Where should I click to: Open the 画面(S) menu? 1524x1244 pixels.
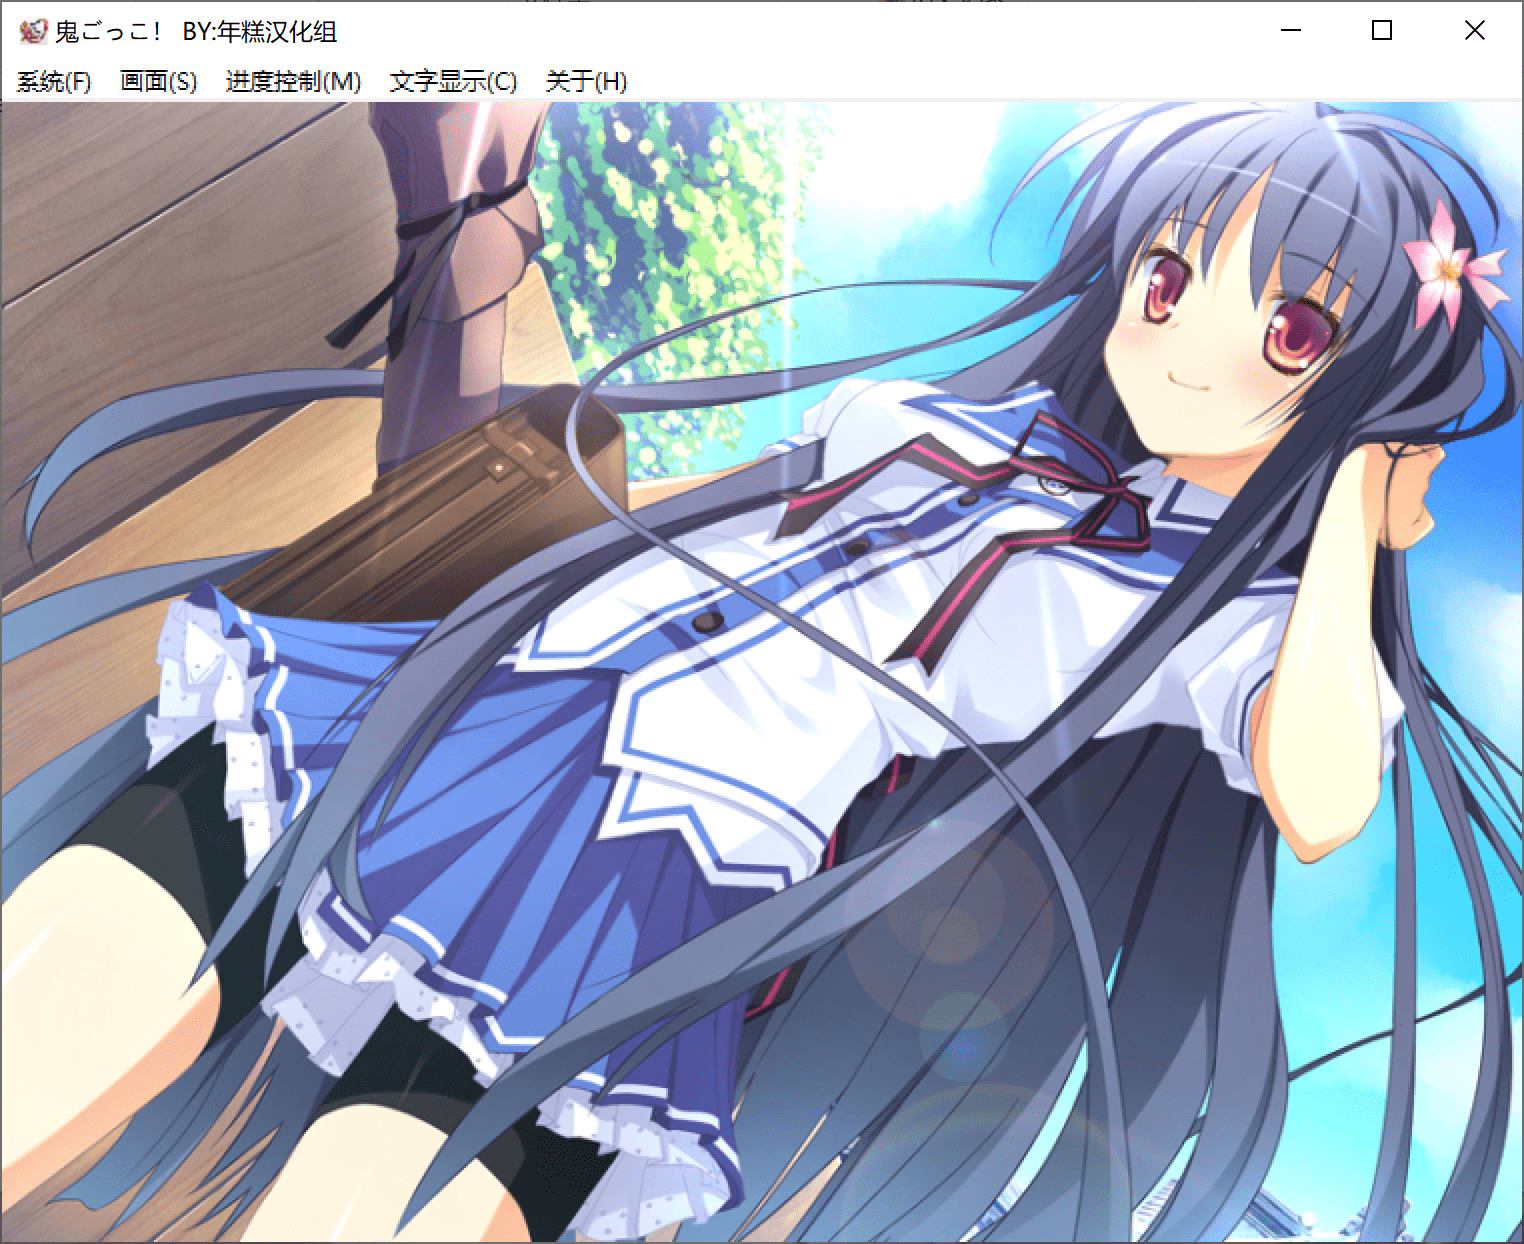point(158,81)
